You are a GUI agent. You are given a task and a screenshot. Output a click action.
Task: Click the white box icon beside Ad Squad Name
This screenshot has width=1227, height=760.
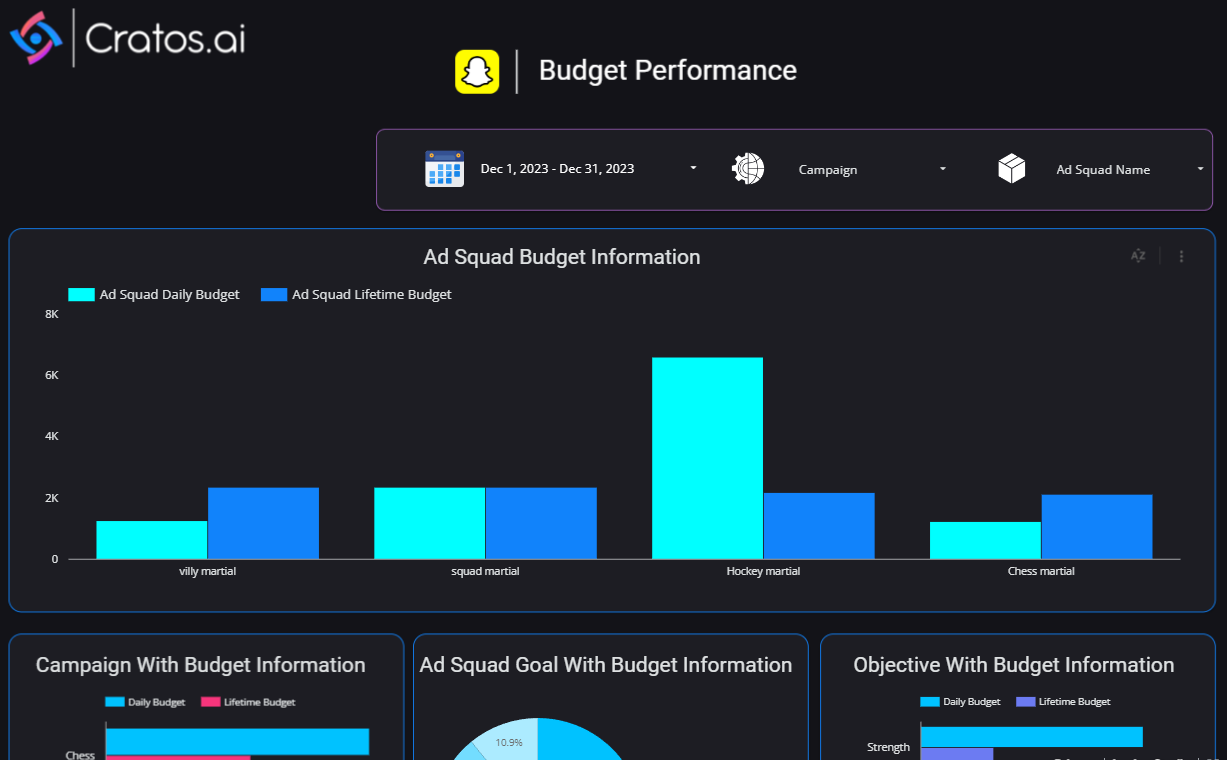coord(1012,169)
